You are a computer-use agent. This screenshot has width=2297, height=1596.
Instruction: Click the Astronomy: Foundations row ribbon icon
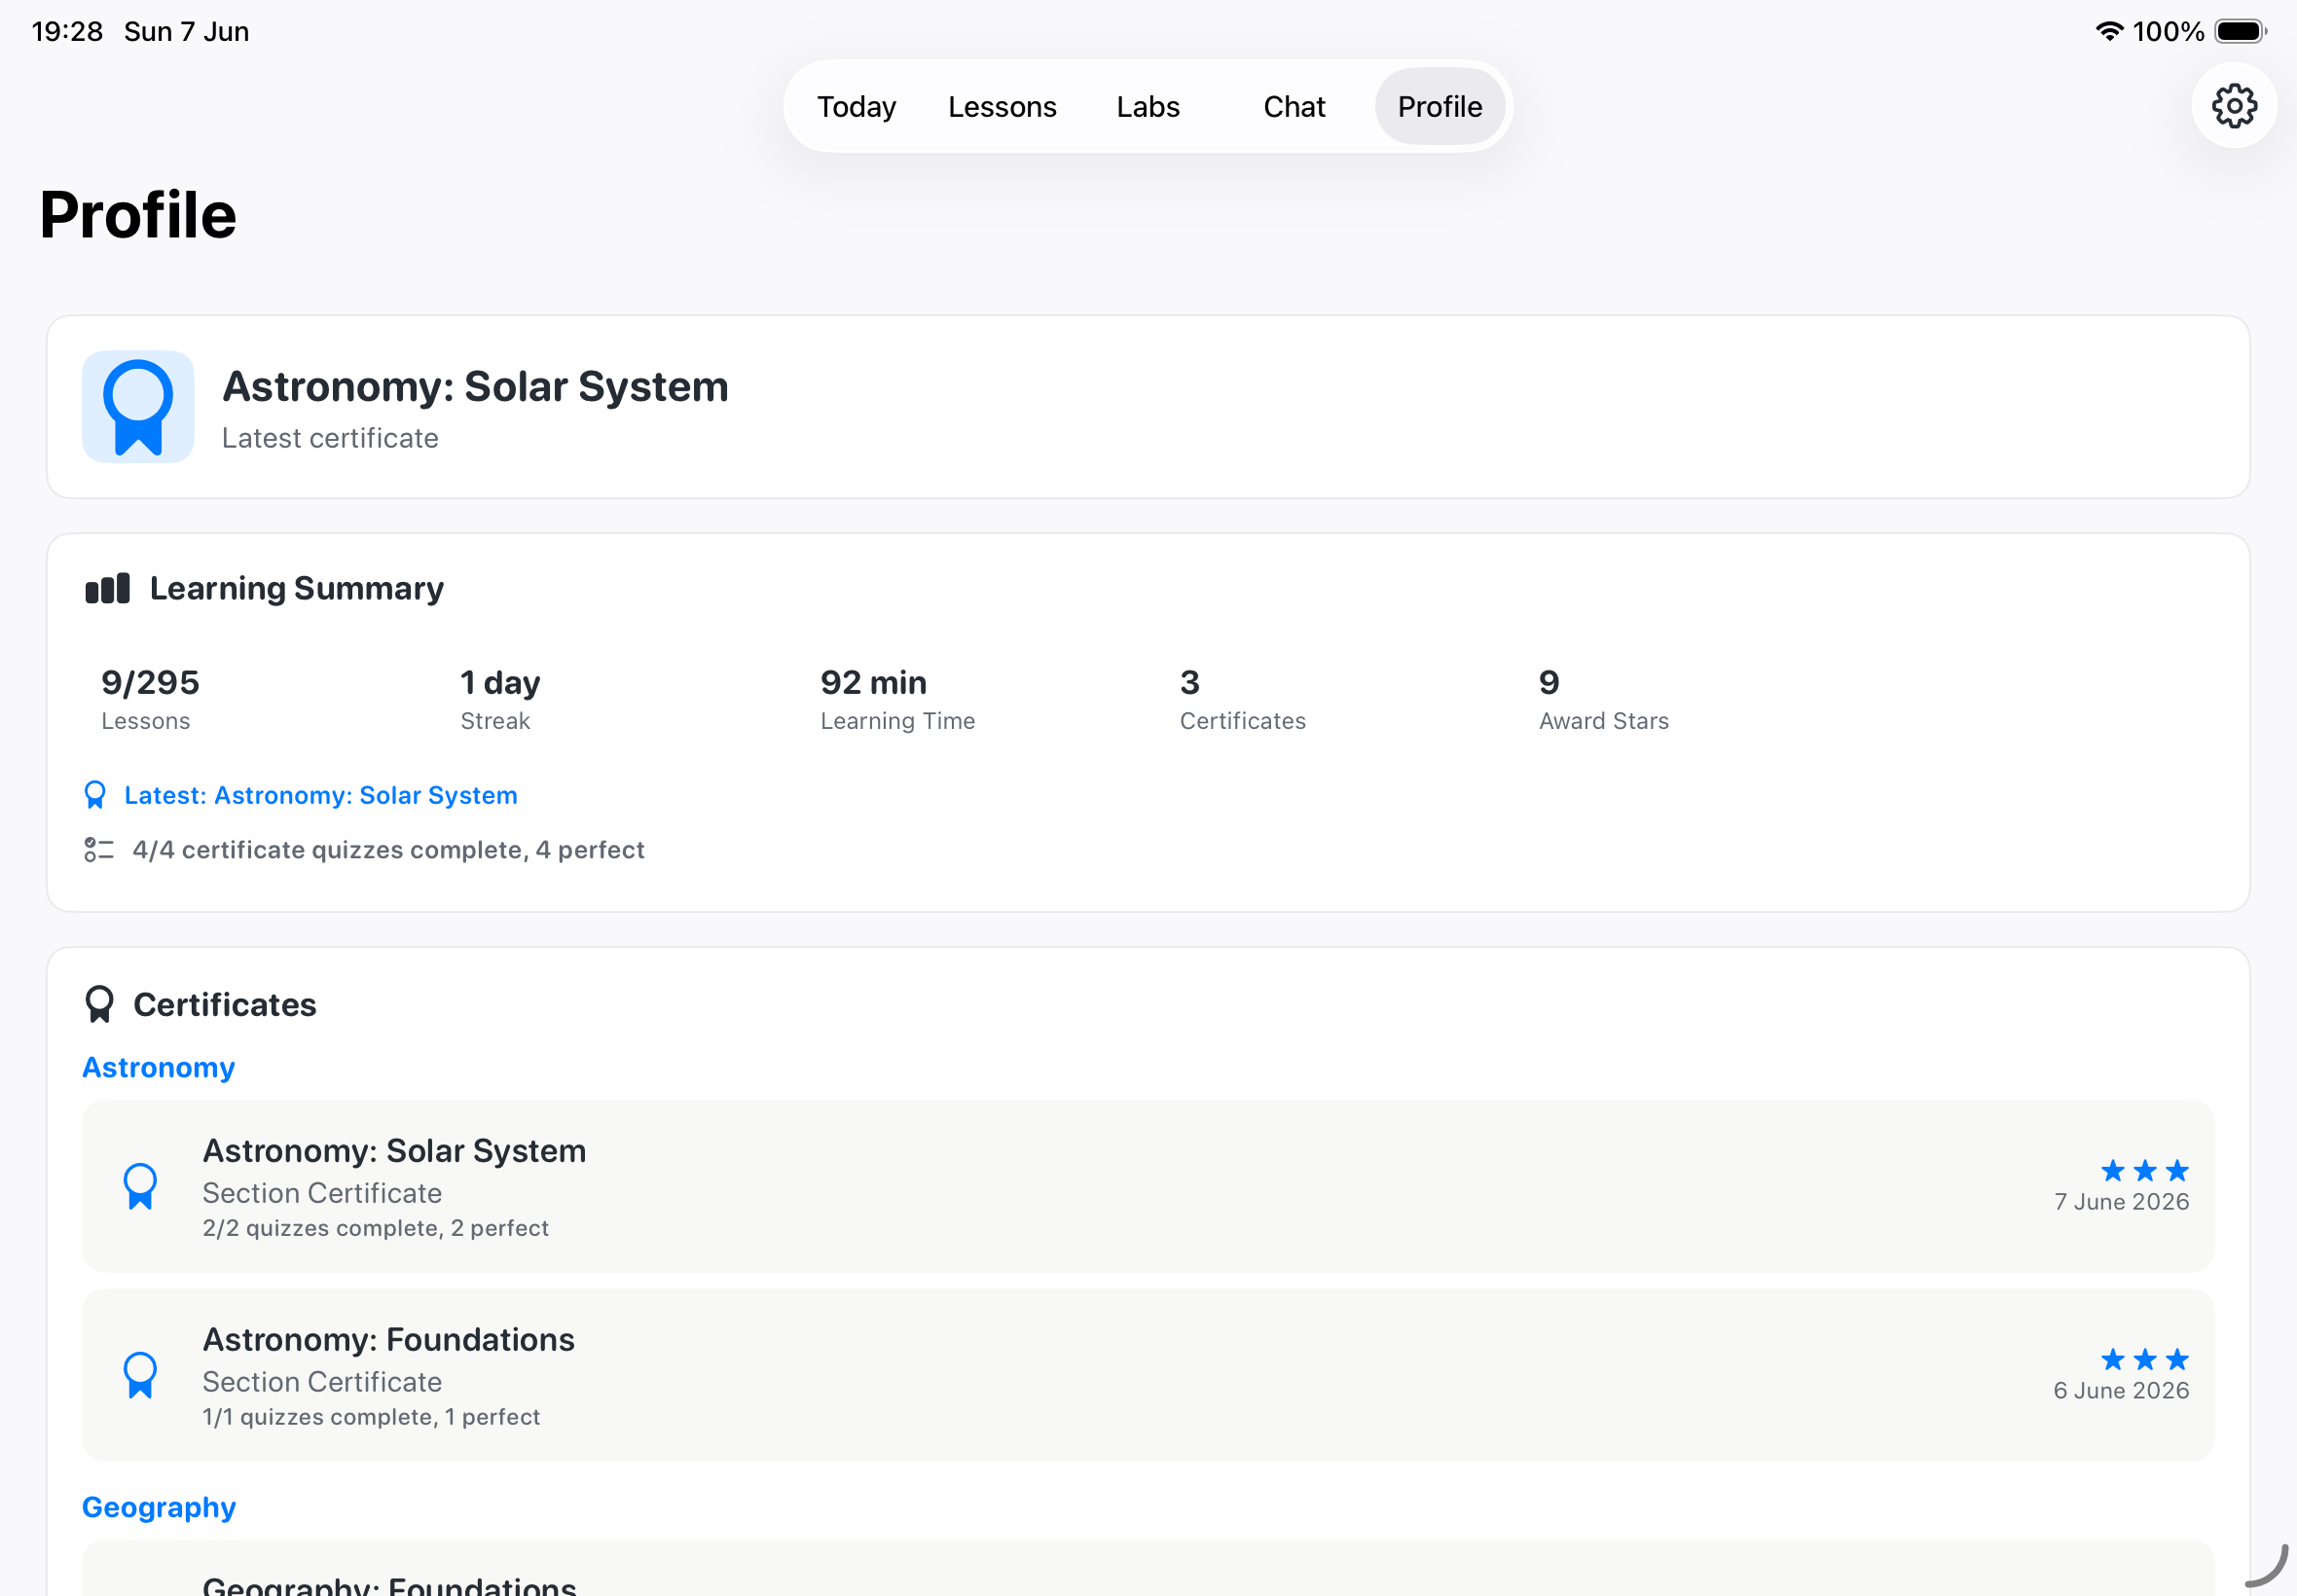tap(140, 1375)
